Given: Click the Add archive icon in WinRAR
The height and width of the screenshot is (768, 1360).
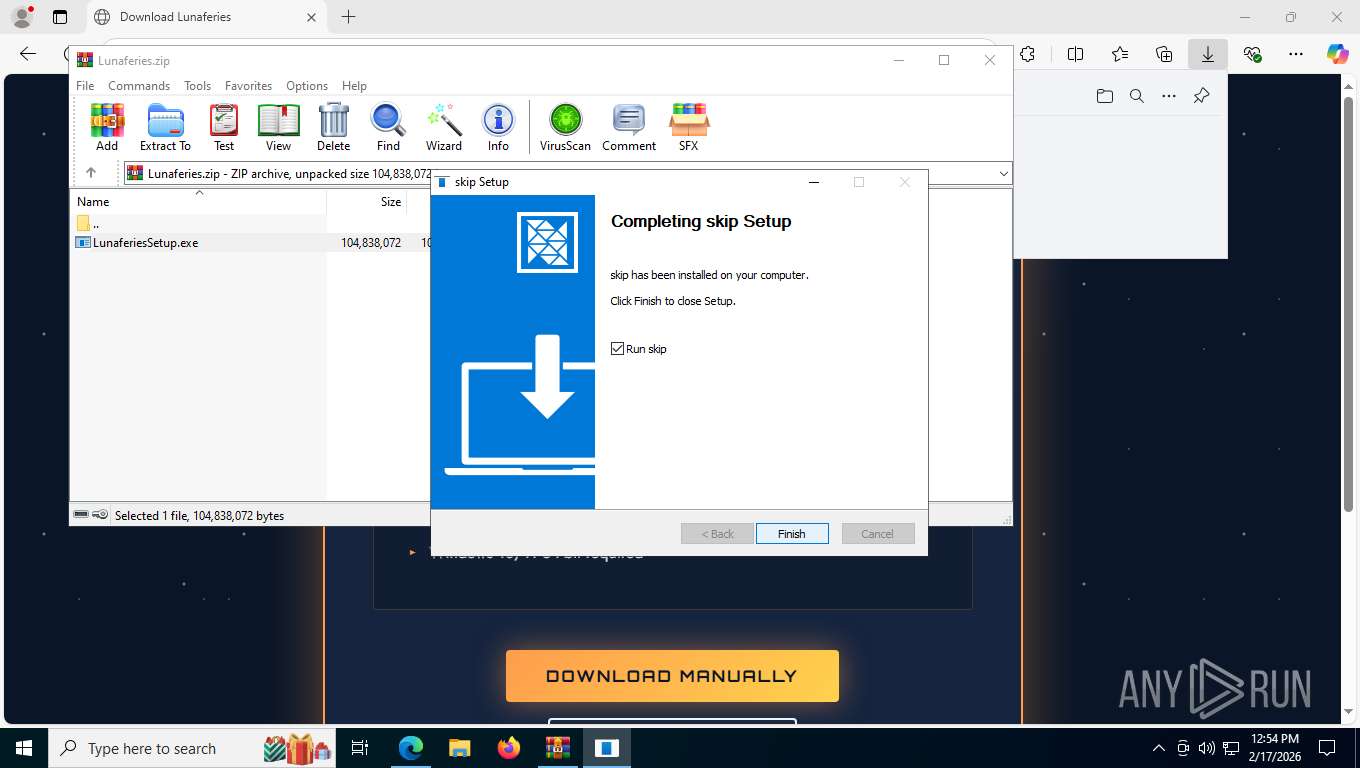Looking at the screenshot, I should (x=107, y=127).
